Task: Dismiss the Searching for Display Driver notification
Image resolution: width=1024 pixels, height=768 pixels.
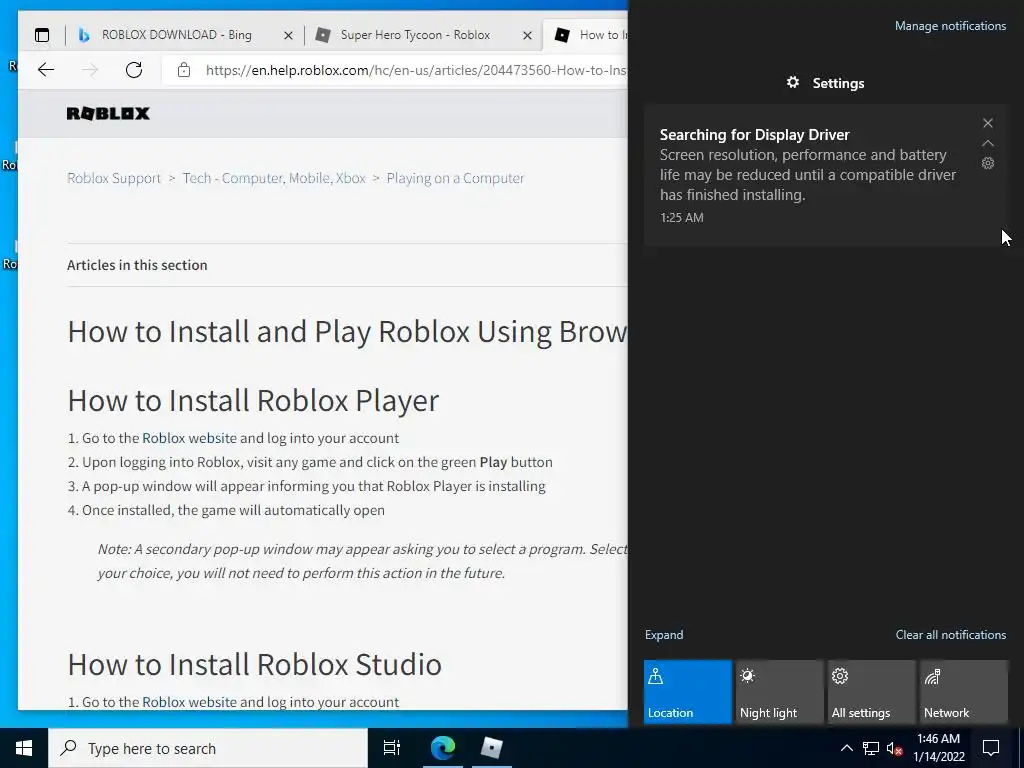Action: [987, 123]
